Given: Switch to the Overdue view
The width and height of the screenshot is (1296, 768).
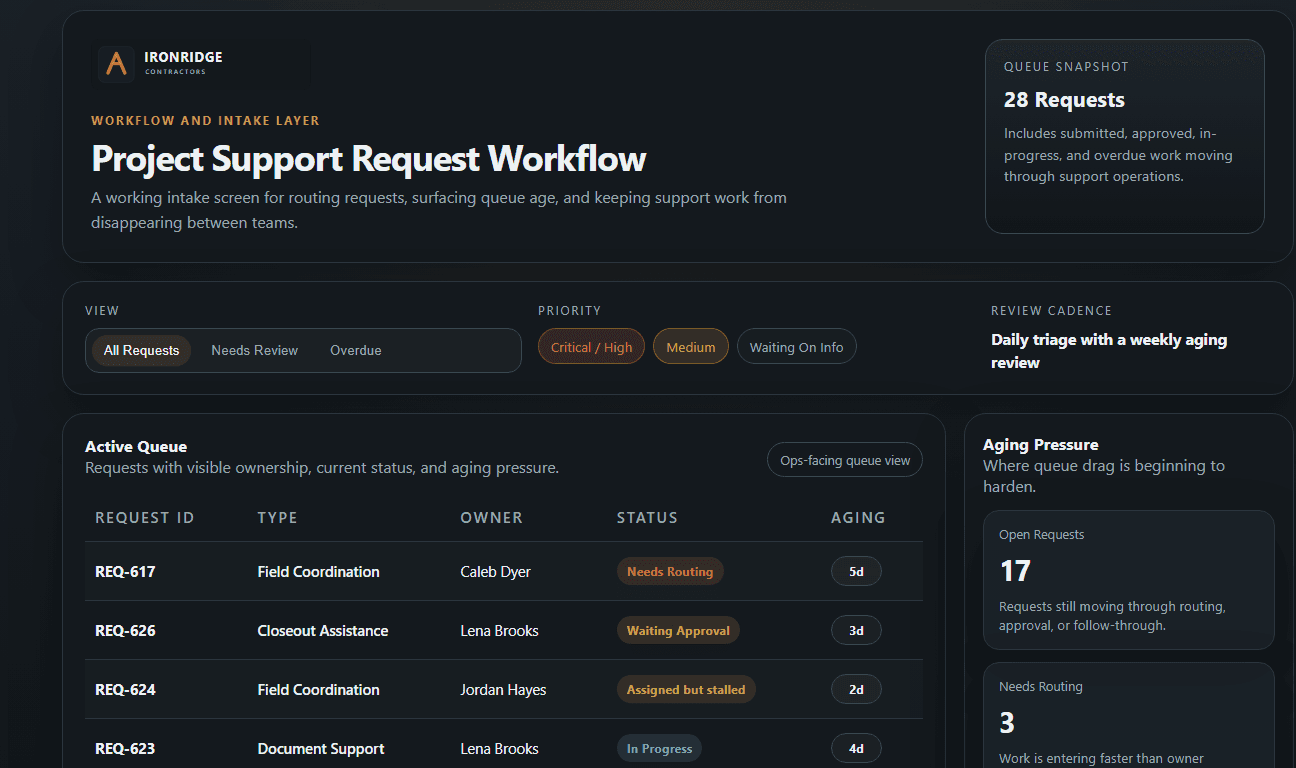Looking at the screenshot, I should 355,350.
